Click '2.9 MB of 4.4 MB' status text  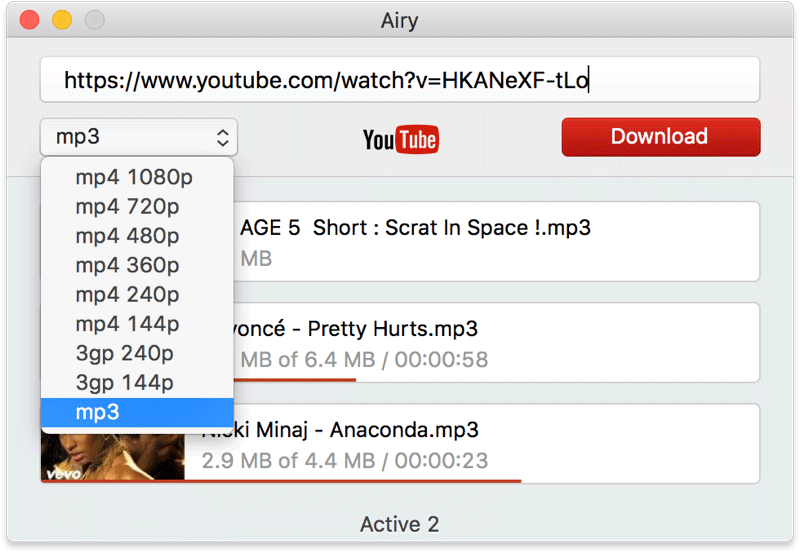point(288,461)
